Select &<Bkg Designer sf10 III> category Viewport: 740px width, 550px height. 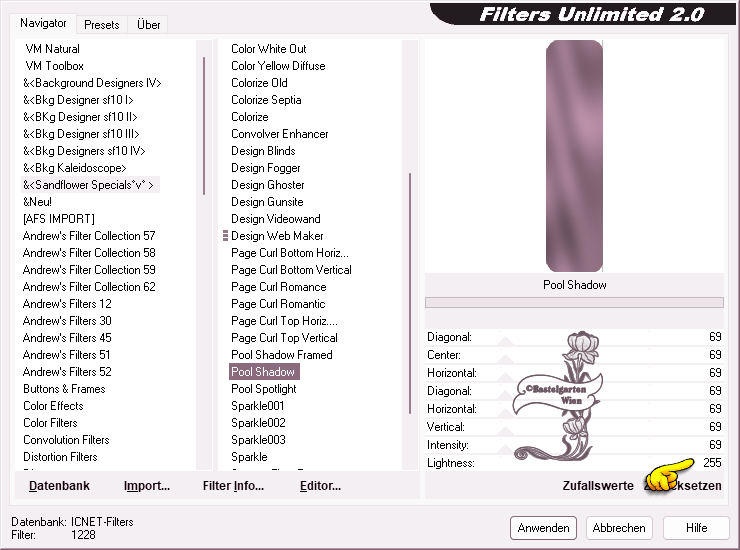coord(81,134)
